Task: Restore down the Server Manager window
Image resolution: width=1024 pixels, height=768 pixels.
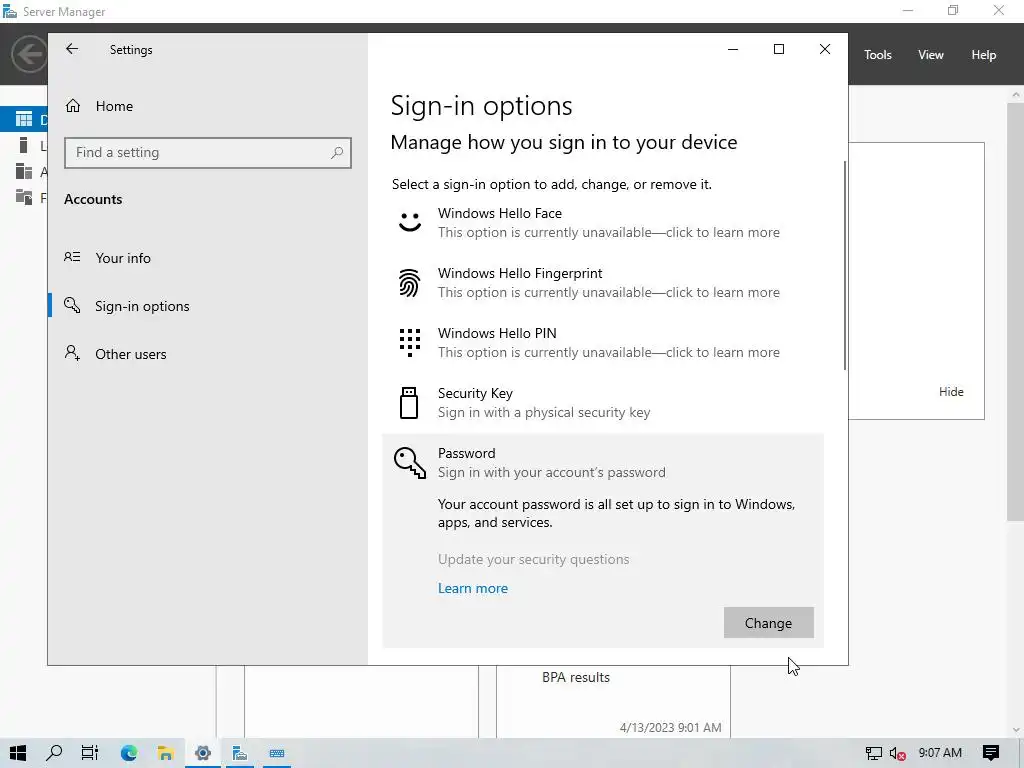Action: pyautogui.click(x=953, y=10)
